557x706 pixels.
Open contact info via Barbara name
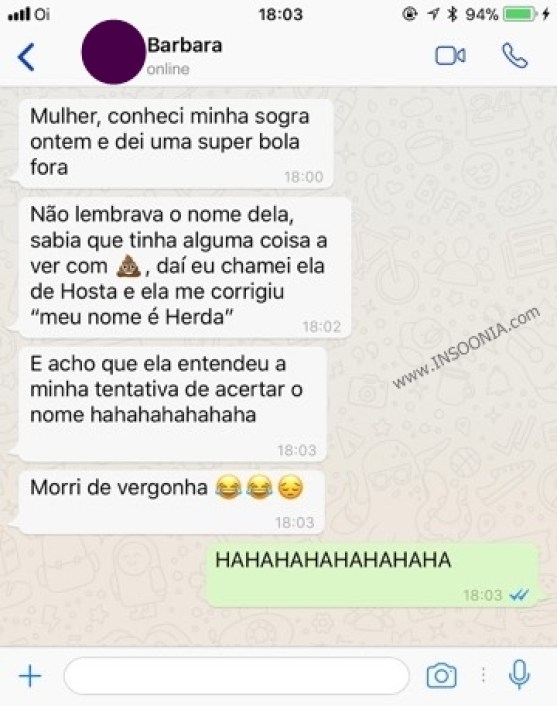coord(185,45)
